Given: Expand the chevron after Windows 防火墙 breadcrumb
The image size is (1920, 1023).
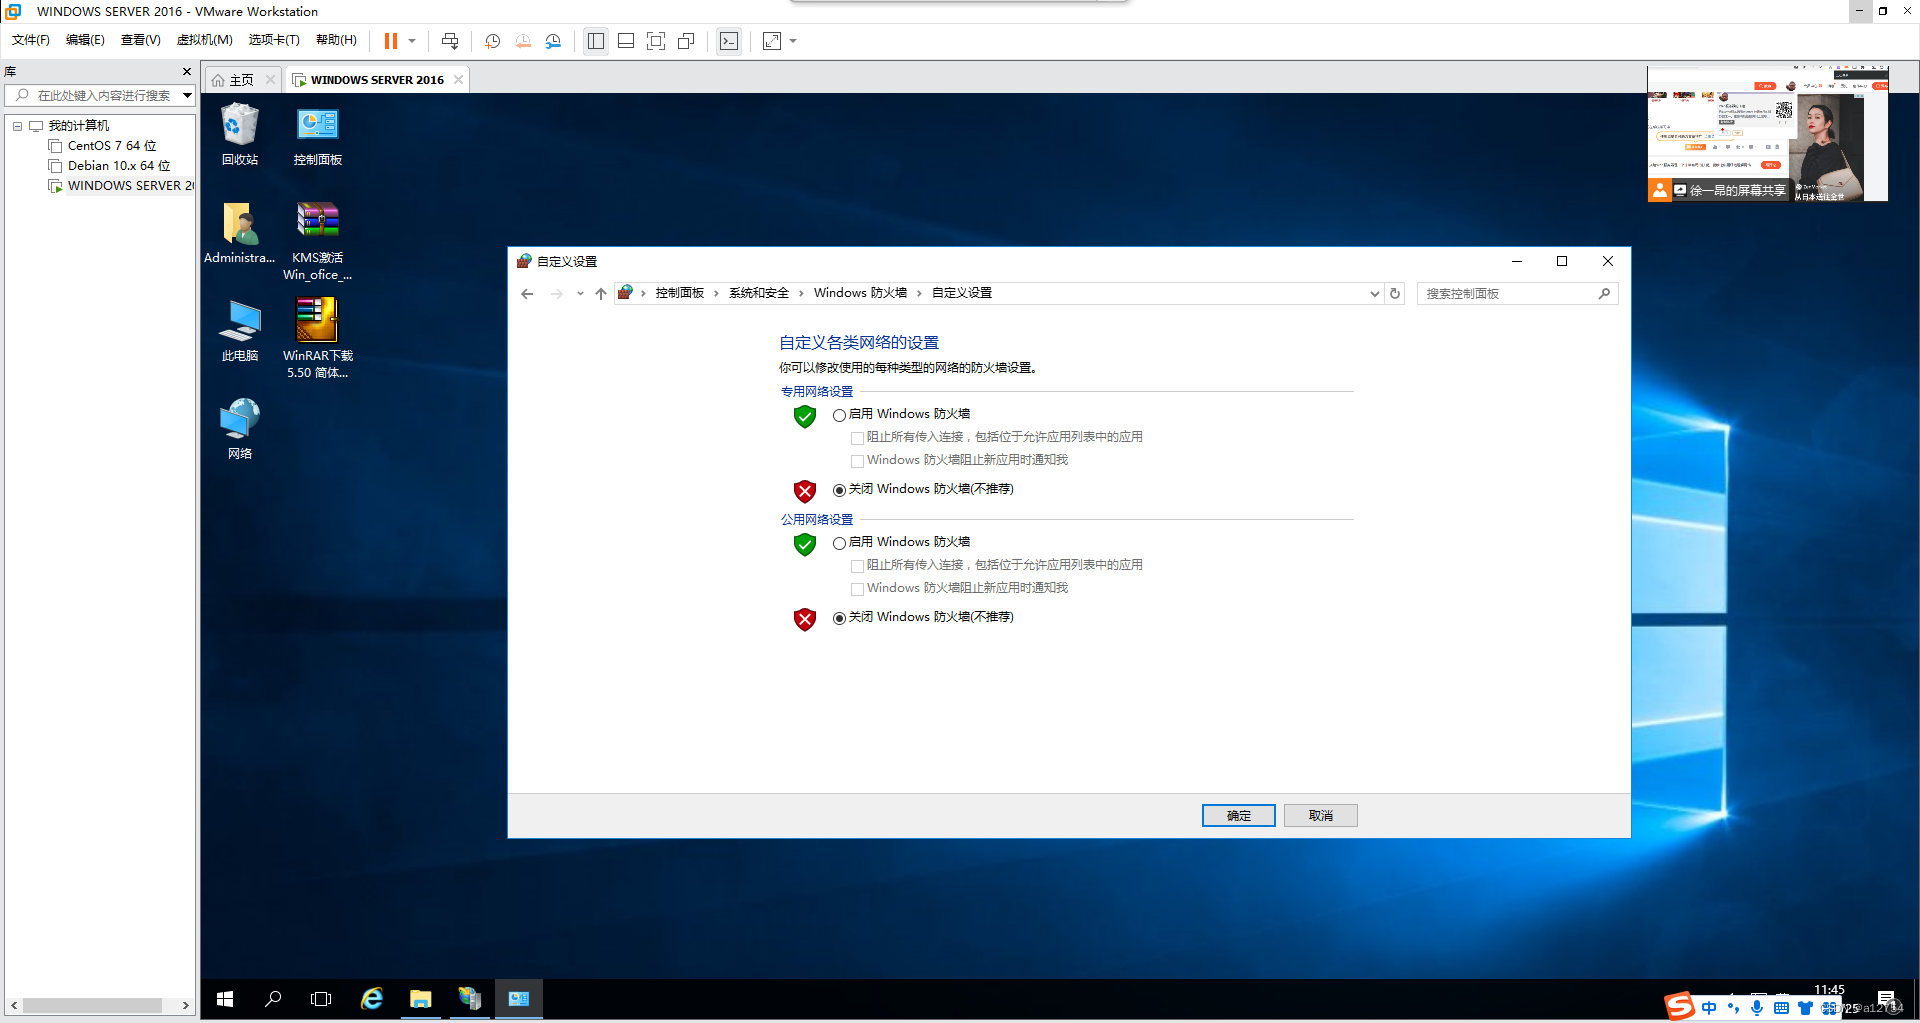Looking at the screenshot, I should tap(919, 294).
